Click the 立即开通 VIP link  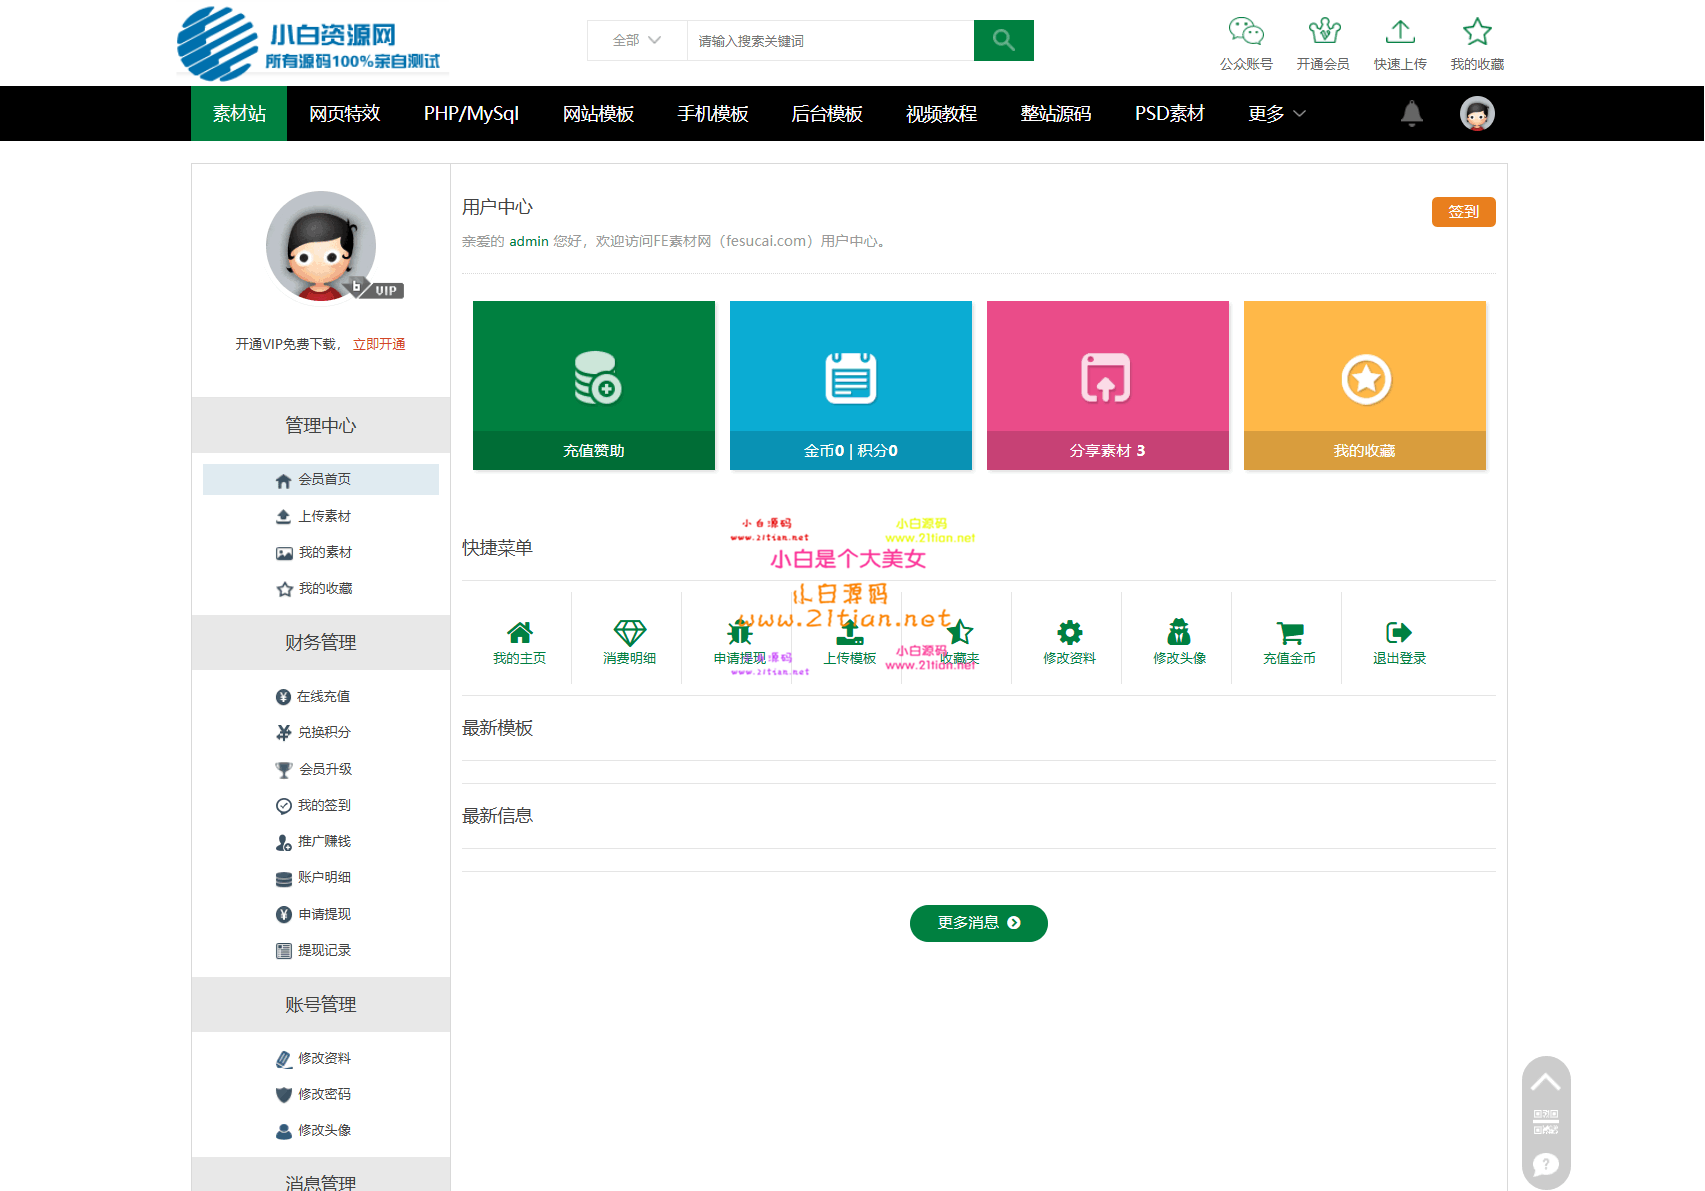pos(379,344)
